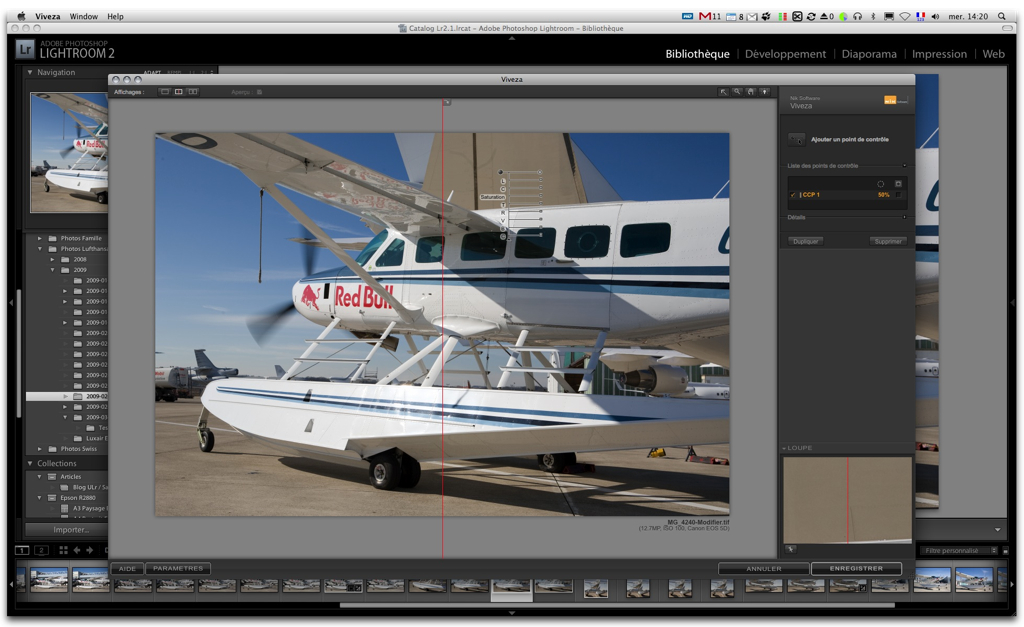Screen dimensions: 1024x627
Task: Click the Supprimer button
Action: [888, 242]
